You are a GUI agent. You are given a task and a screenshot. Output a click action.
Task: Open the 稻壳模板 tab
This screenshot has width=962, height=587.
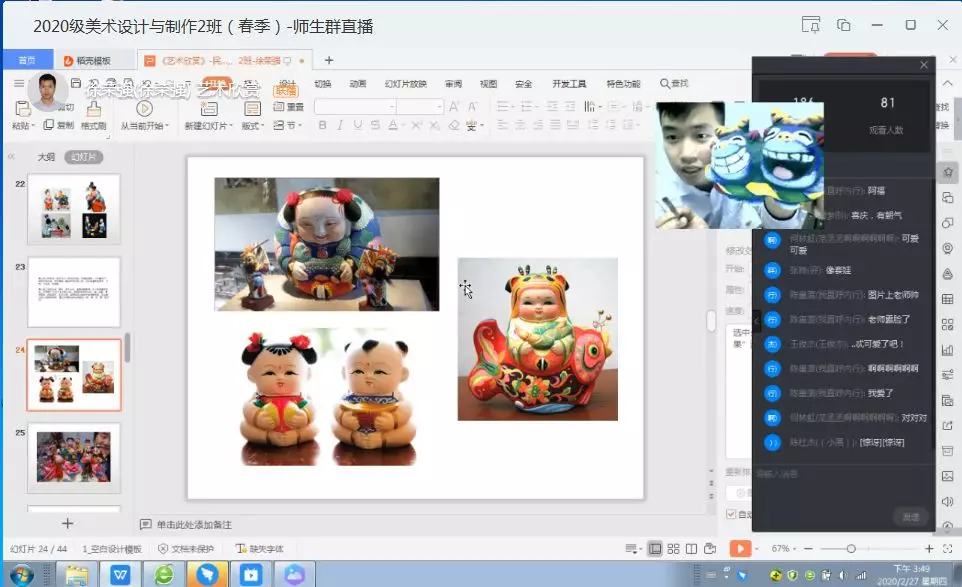click(95, 60)
